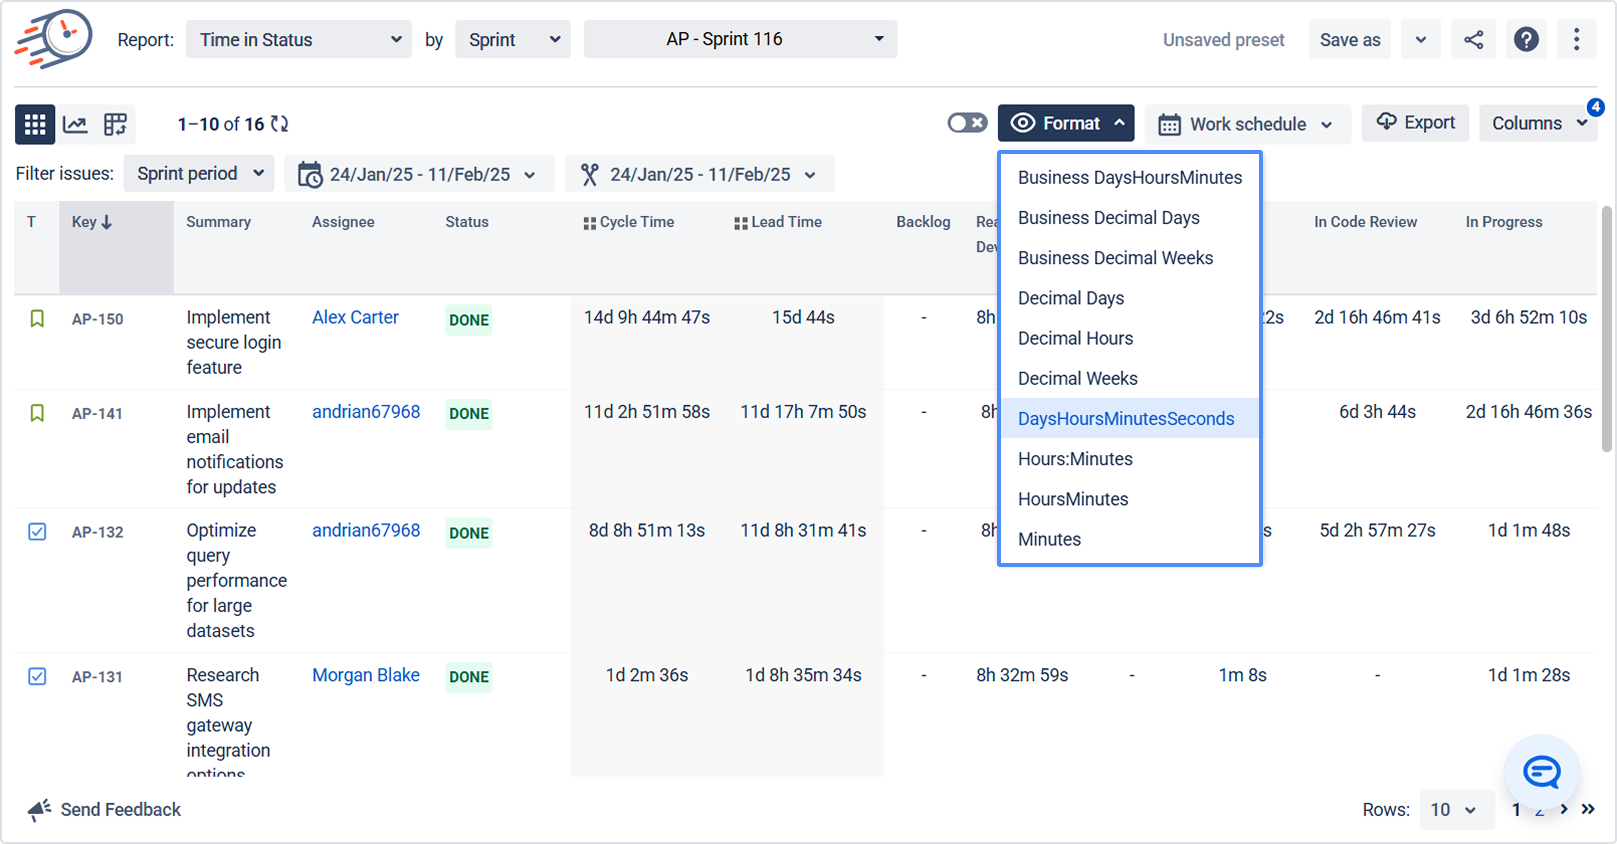
Task: Click the checkbox type icon for AP-131
Action: click(x=37, y=677)
